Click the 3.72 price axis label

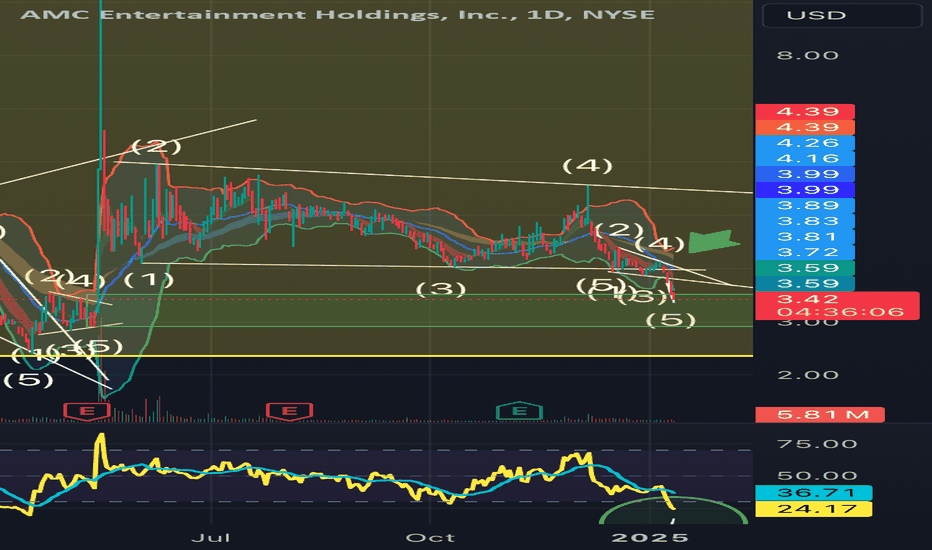[x=805, y=252]
